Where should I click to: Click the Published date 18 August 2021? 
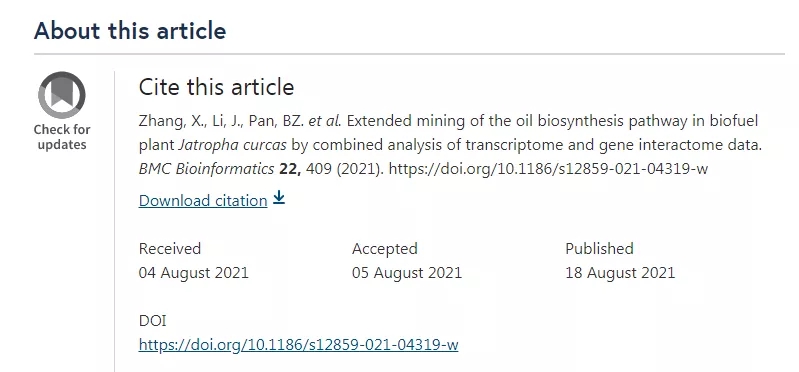click(620, 273)
